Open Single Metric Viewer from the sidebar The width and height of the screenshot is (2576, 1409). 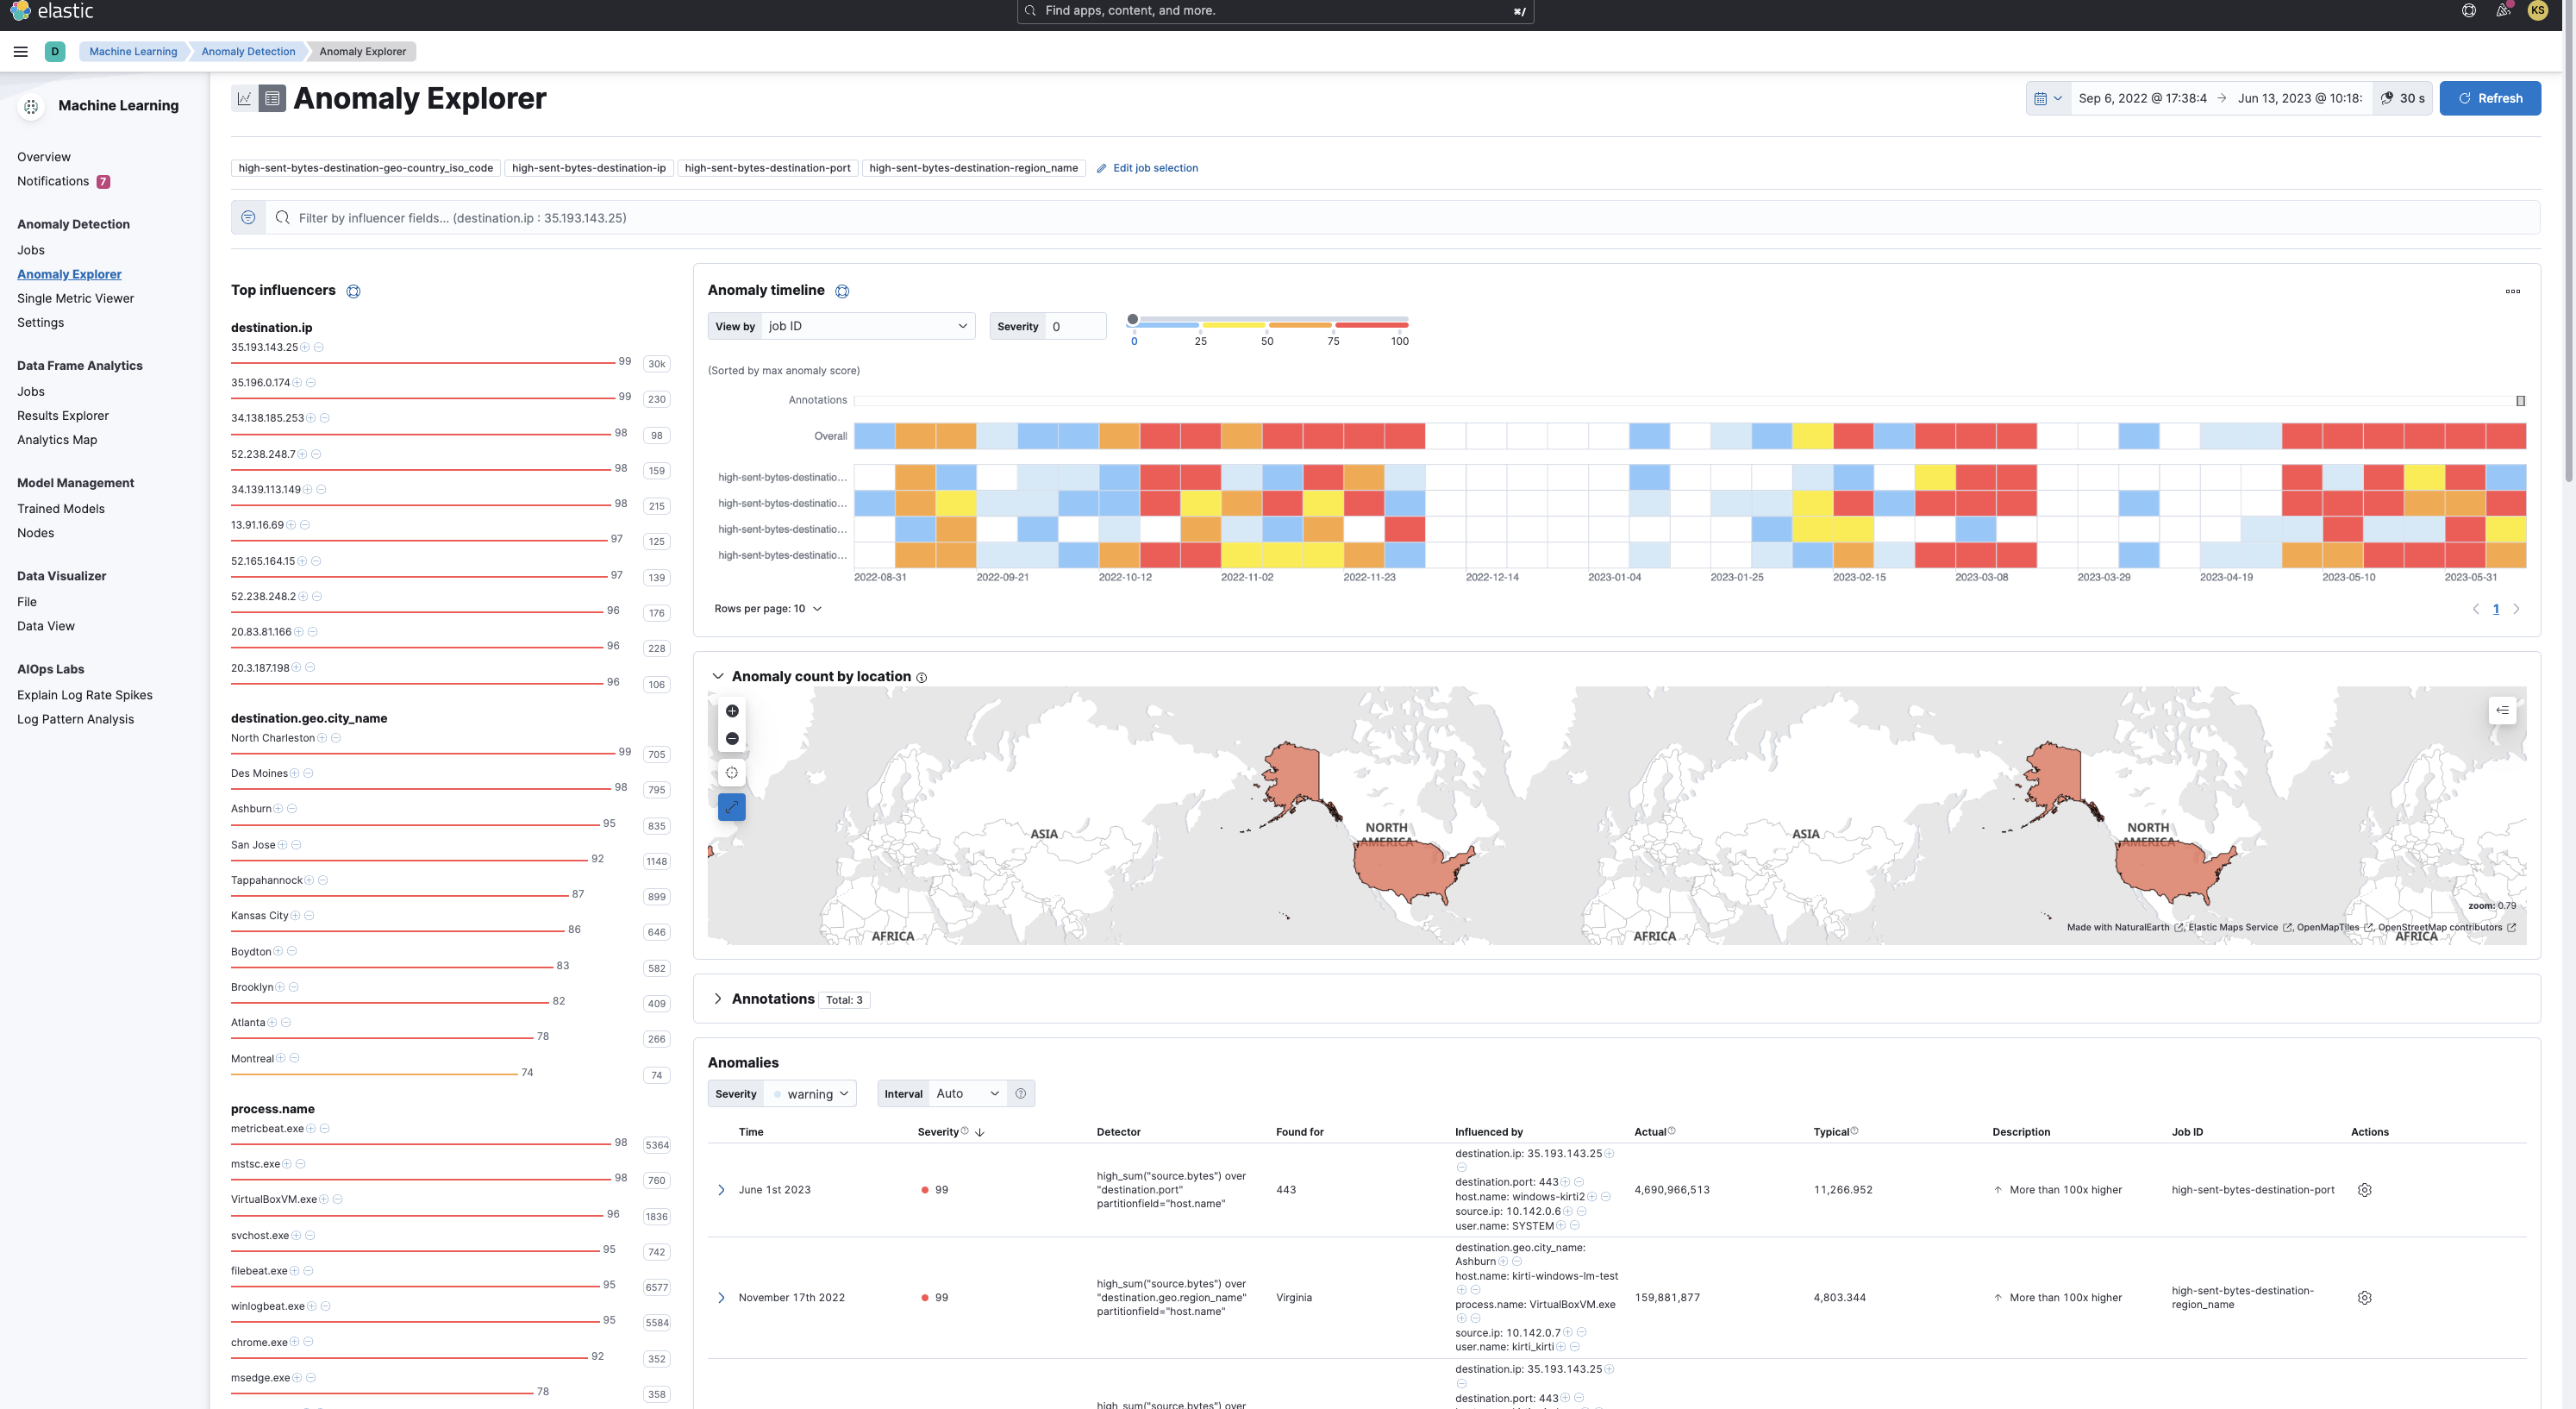(x=75, y=298)
